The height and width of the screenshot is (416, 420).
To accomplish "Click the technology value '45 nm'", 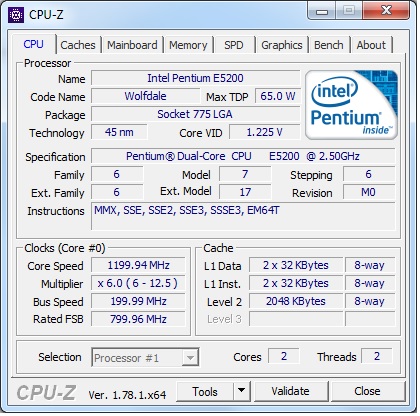I will [119, 132].
